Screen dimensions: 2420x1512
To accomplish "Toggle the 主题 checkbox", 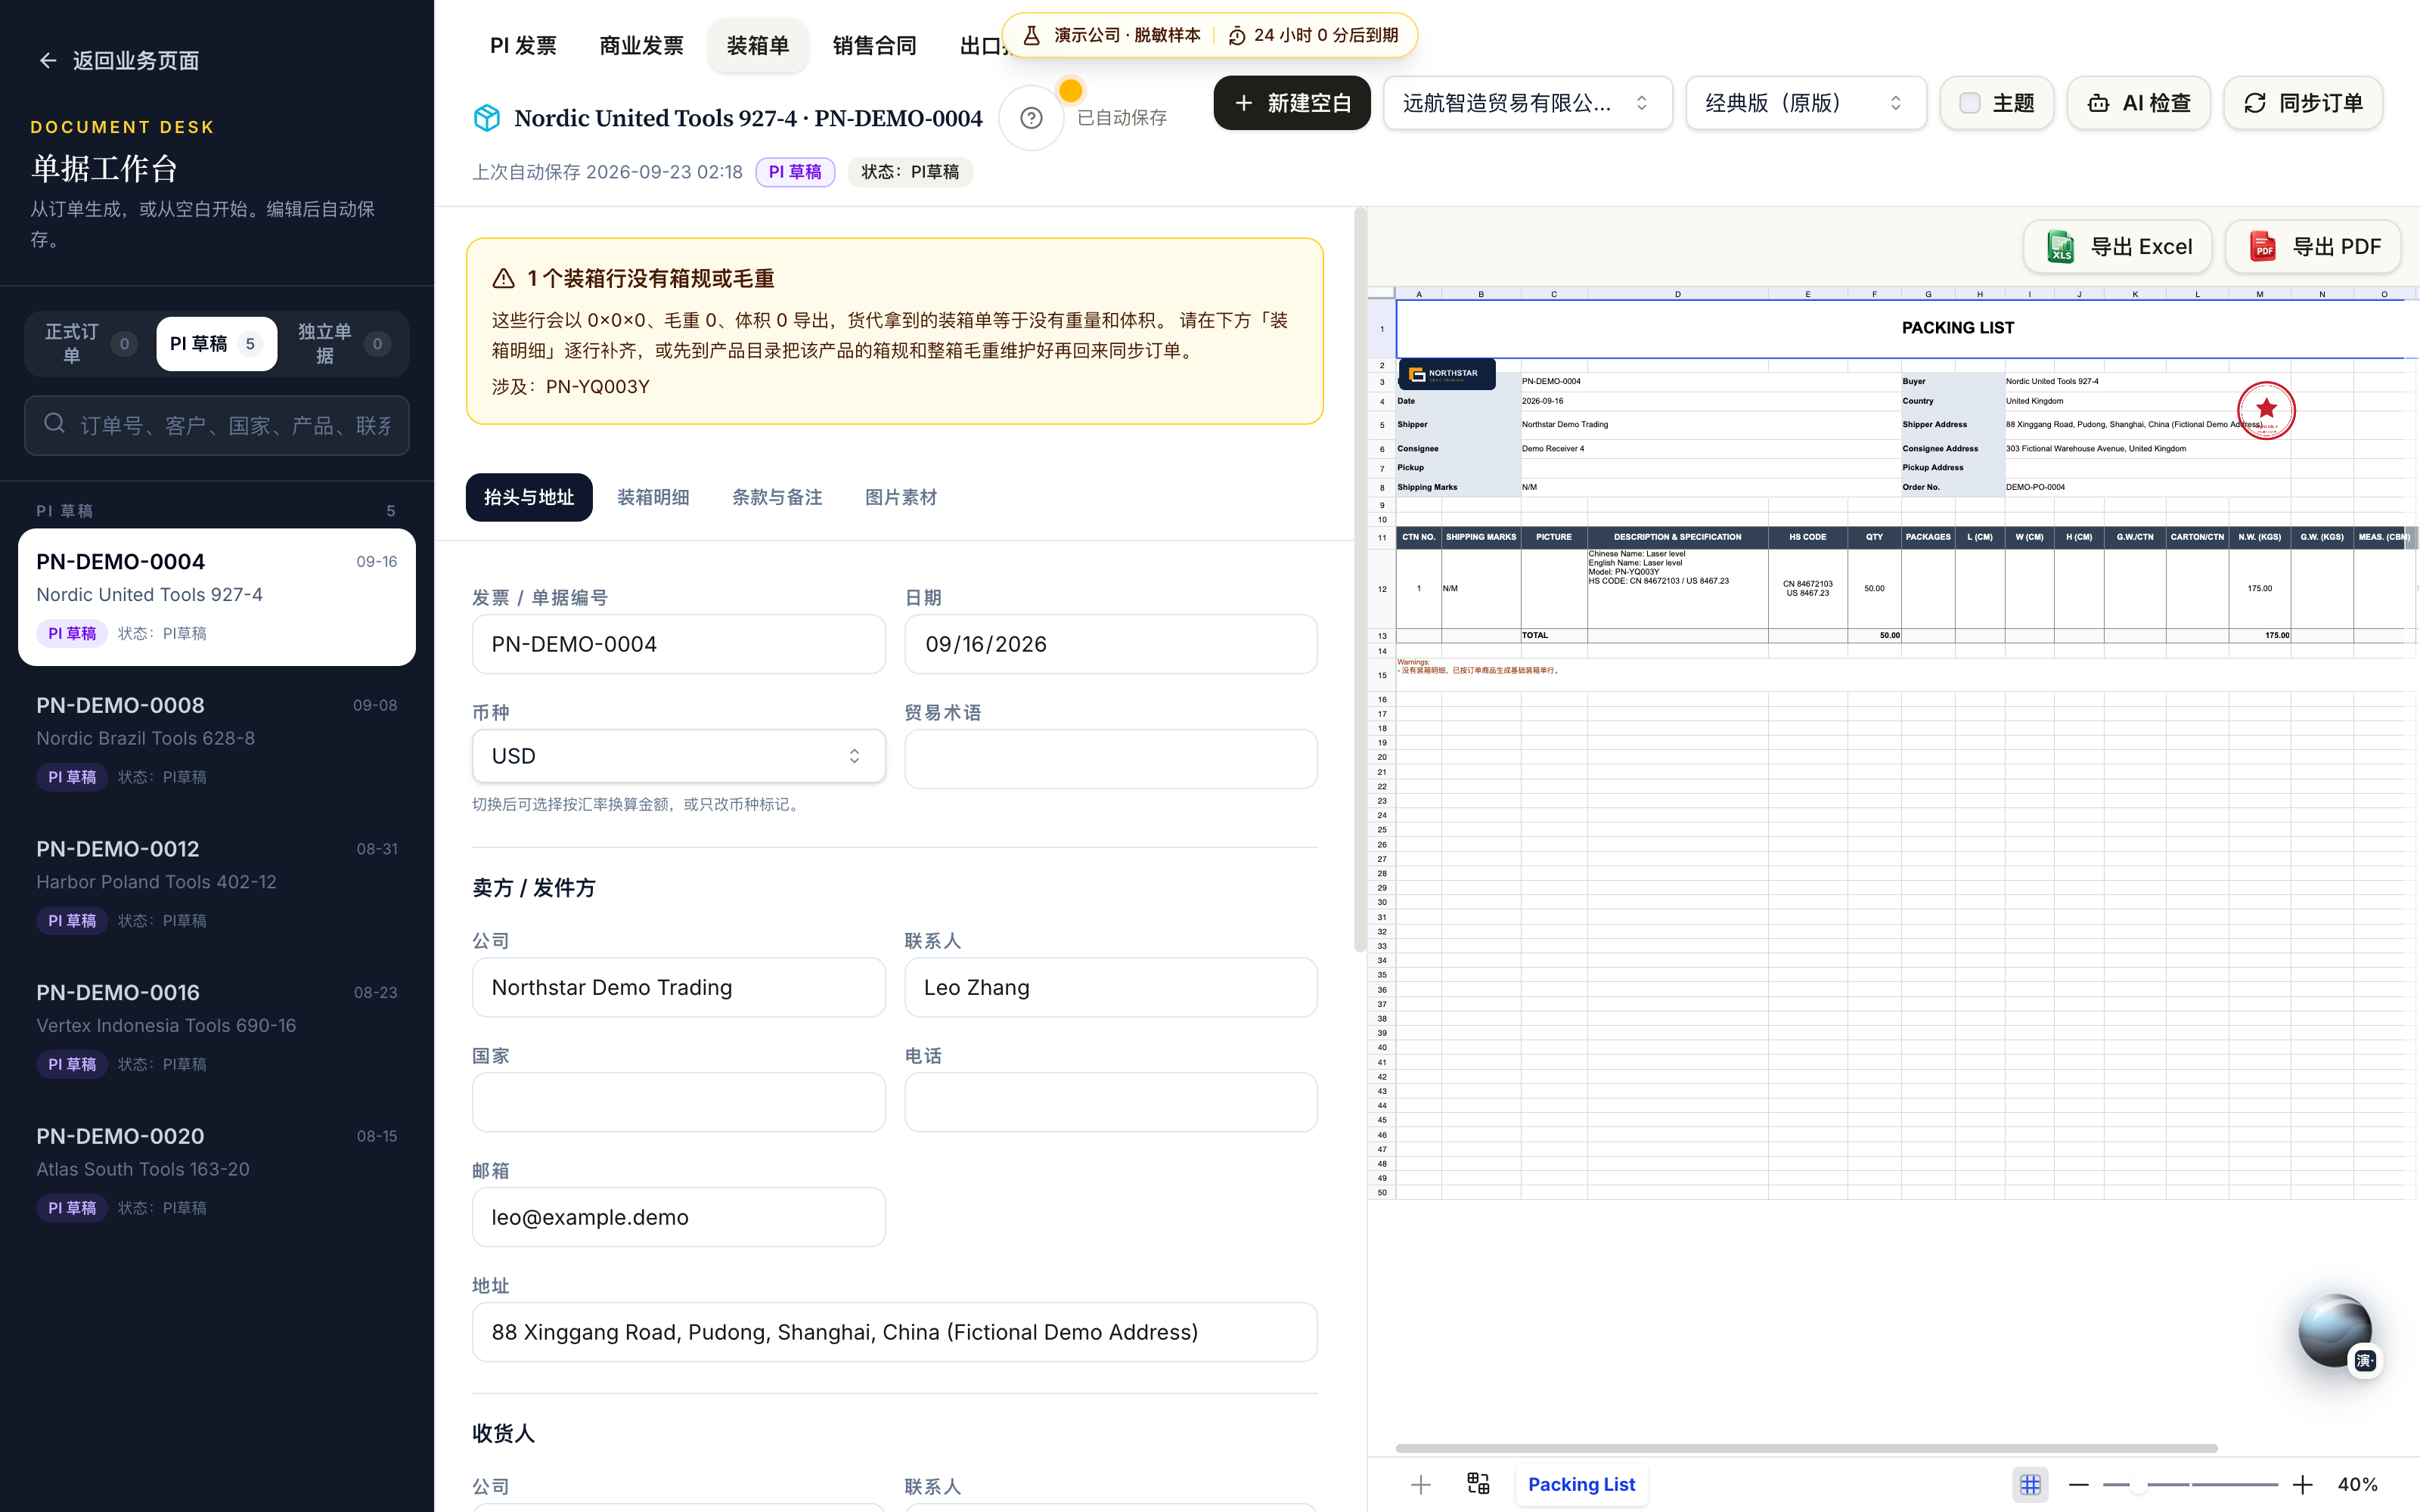I will pyautogui.click(x=1970, y=103).
